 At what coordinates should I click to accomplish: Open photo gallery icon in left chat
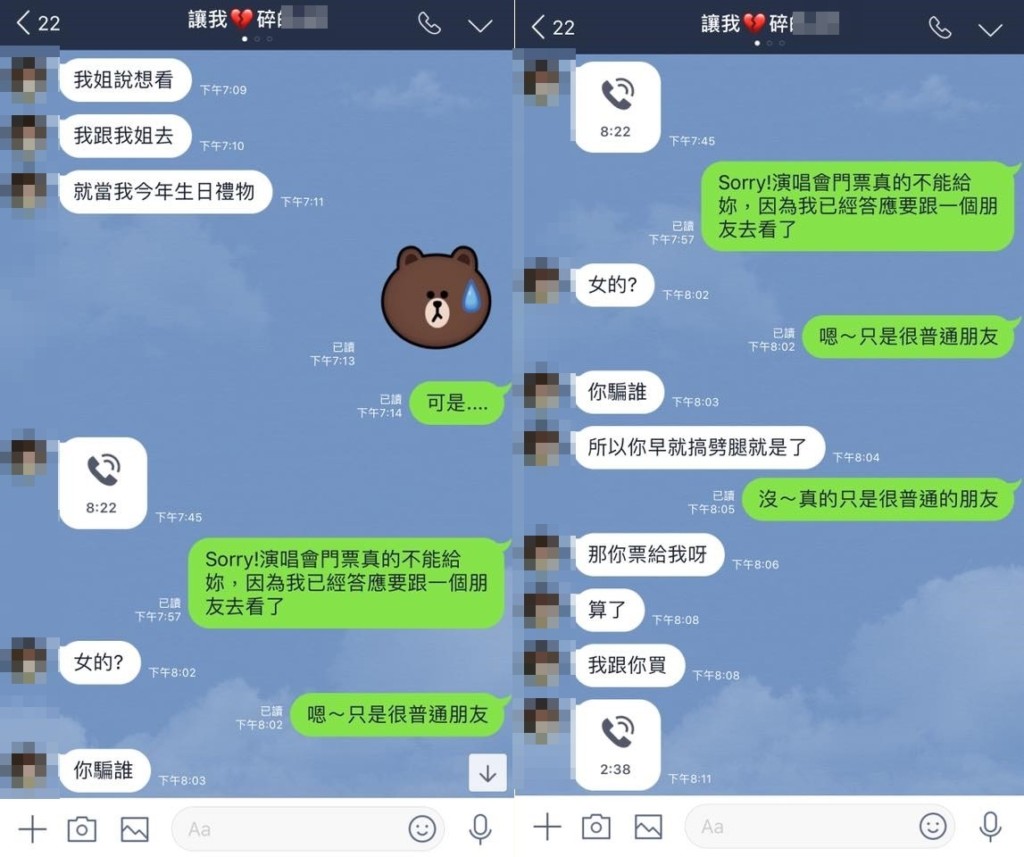pyautogui.click(x=135, y=830)
